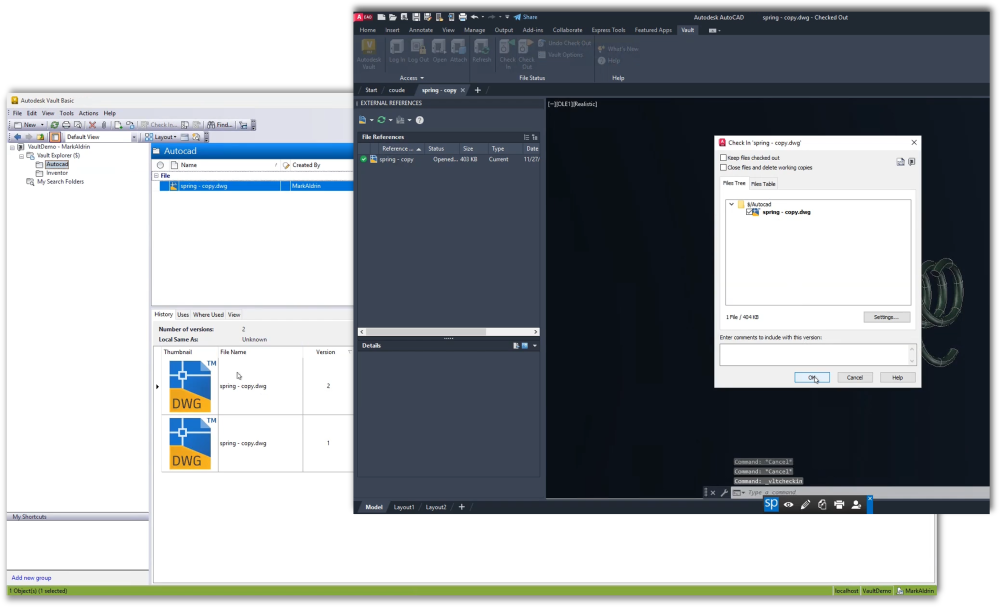
Task: Open the Actions menu in Vault Basic
Action: click(88, 113)
